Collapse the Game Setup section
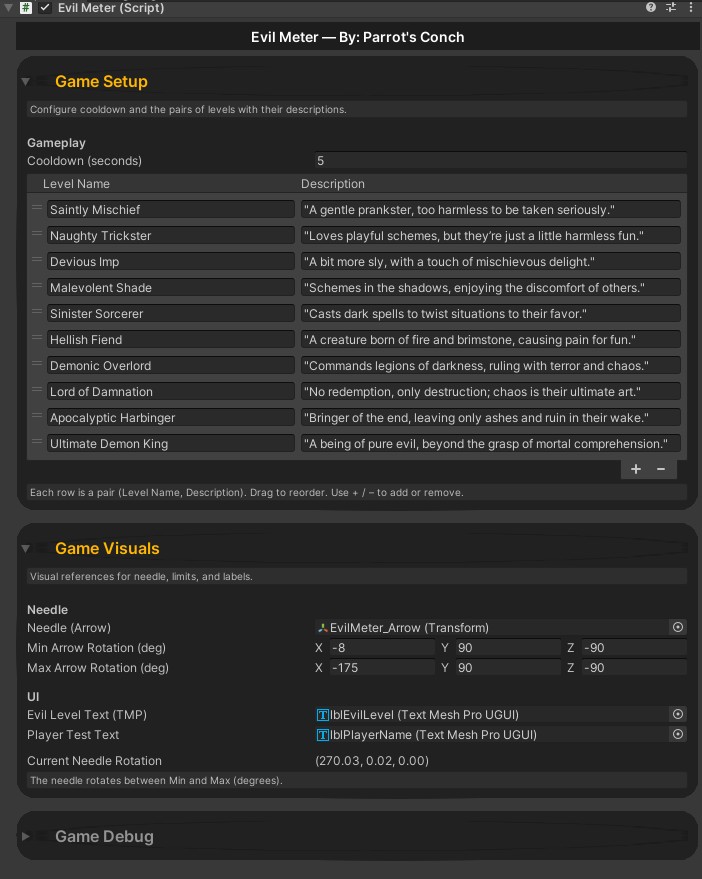The height and width of the screenshot is (879, 702). click(26, 82)
